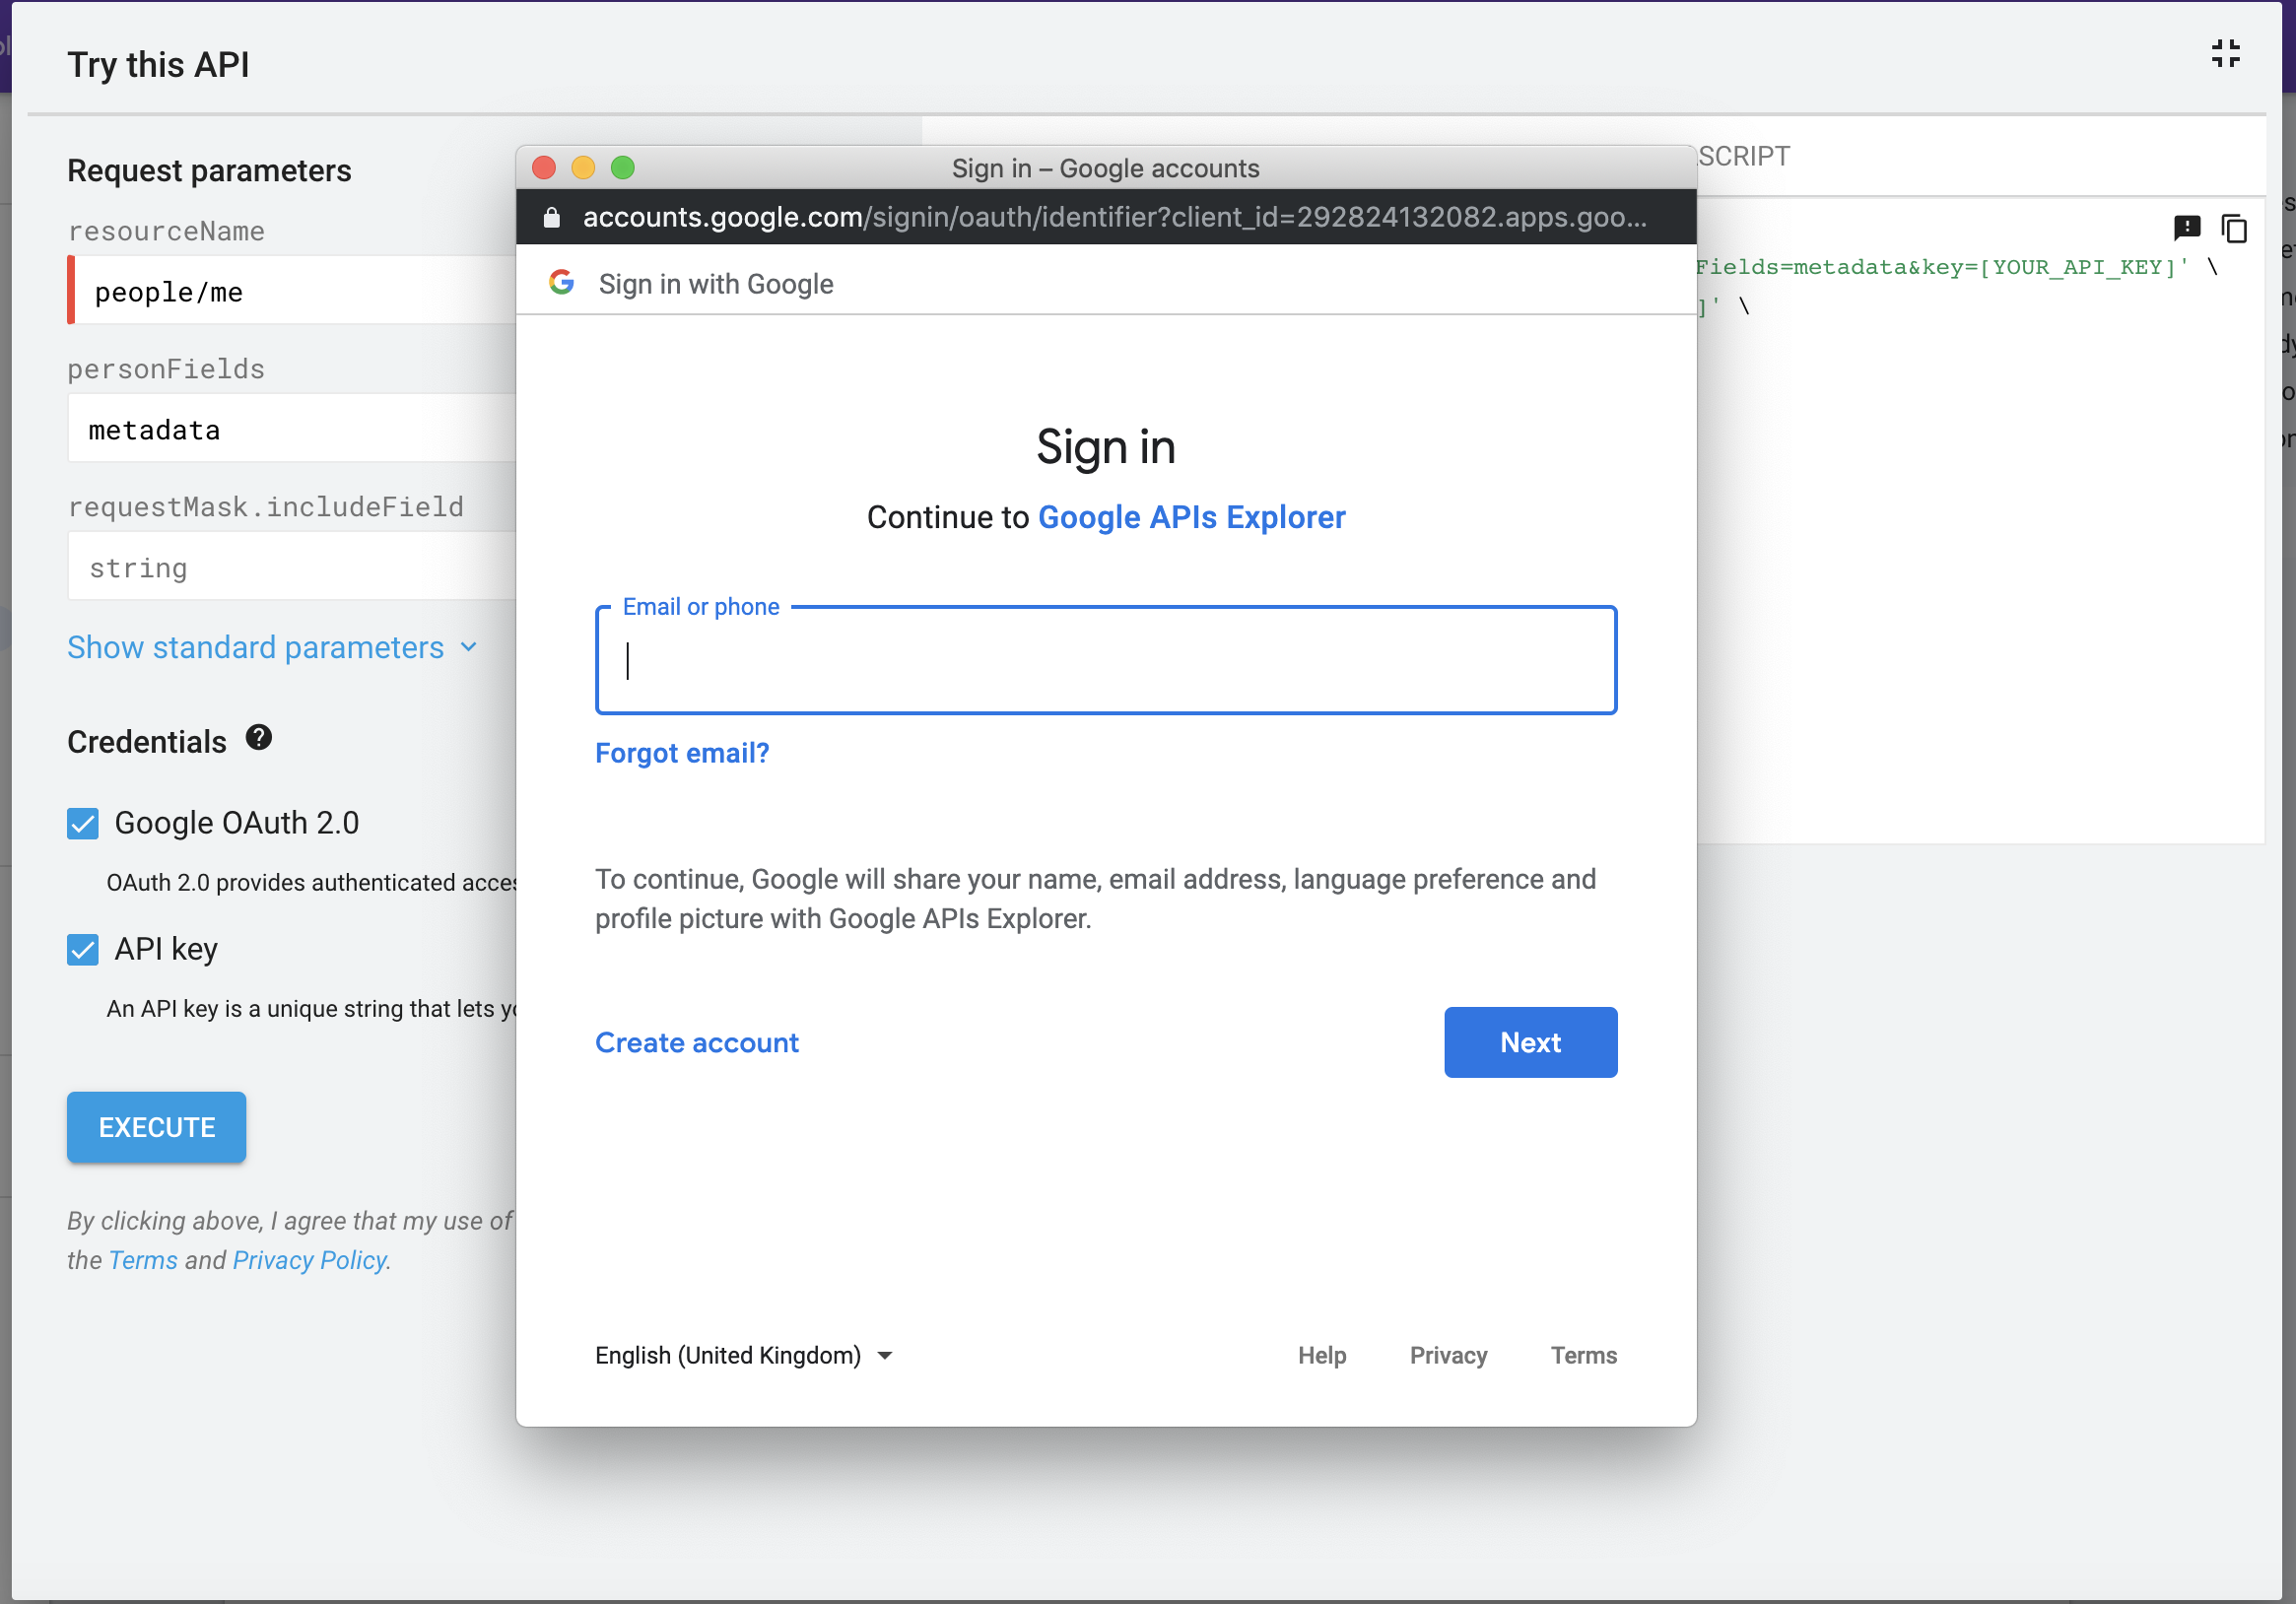Click the personFields metadata input
This screenshot has width=2296, height=1604.
[x=292, y=430]
